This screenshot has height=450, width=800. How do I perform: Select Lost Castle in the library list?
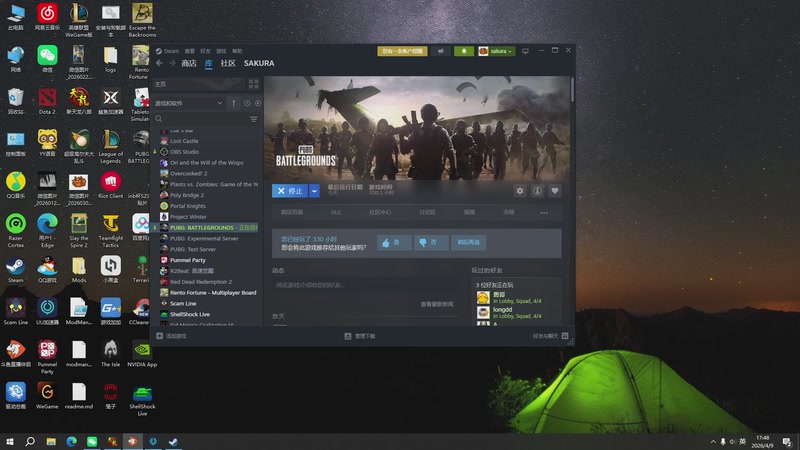point(184,141)
